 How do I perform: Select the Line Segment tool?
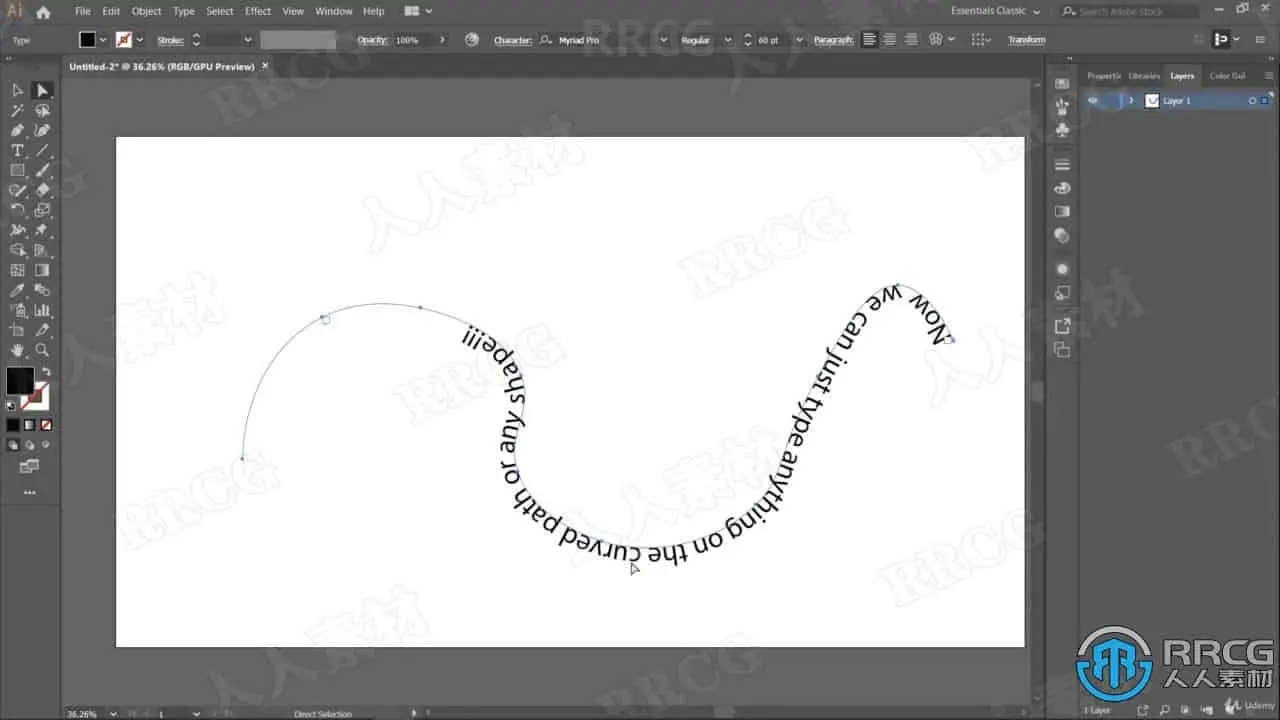(x=42, y=151)
